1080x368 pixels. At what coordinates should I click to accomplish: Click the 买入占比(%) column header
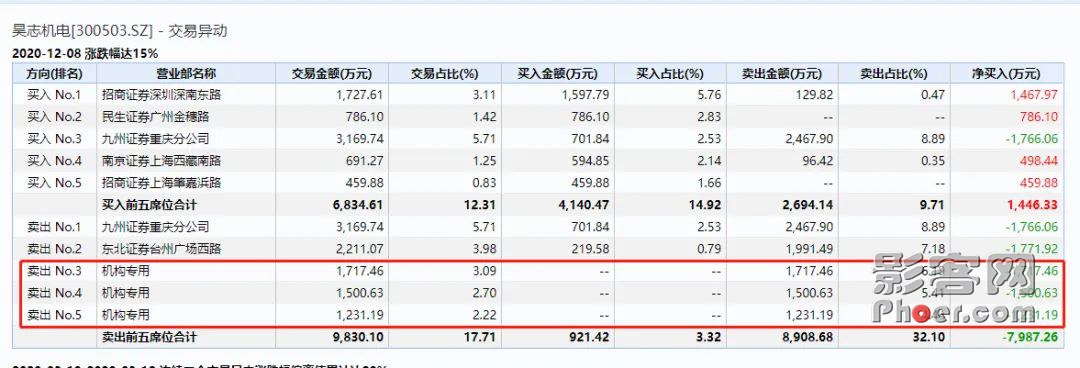pyautogui.click(x=669, y=74)
